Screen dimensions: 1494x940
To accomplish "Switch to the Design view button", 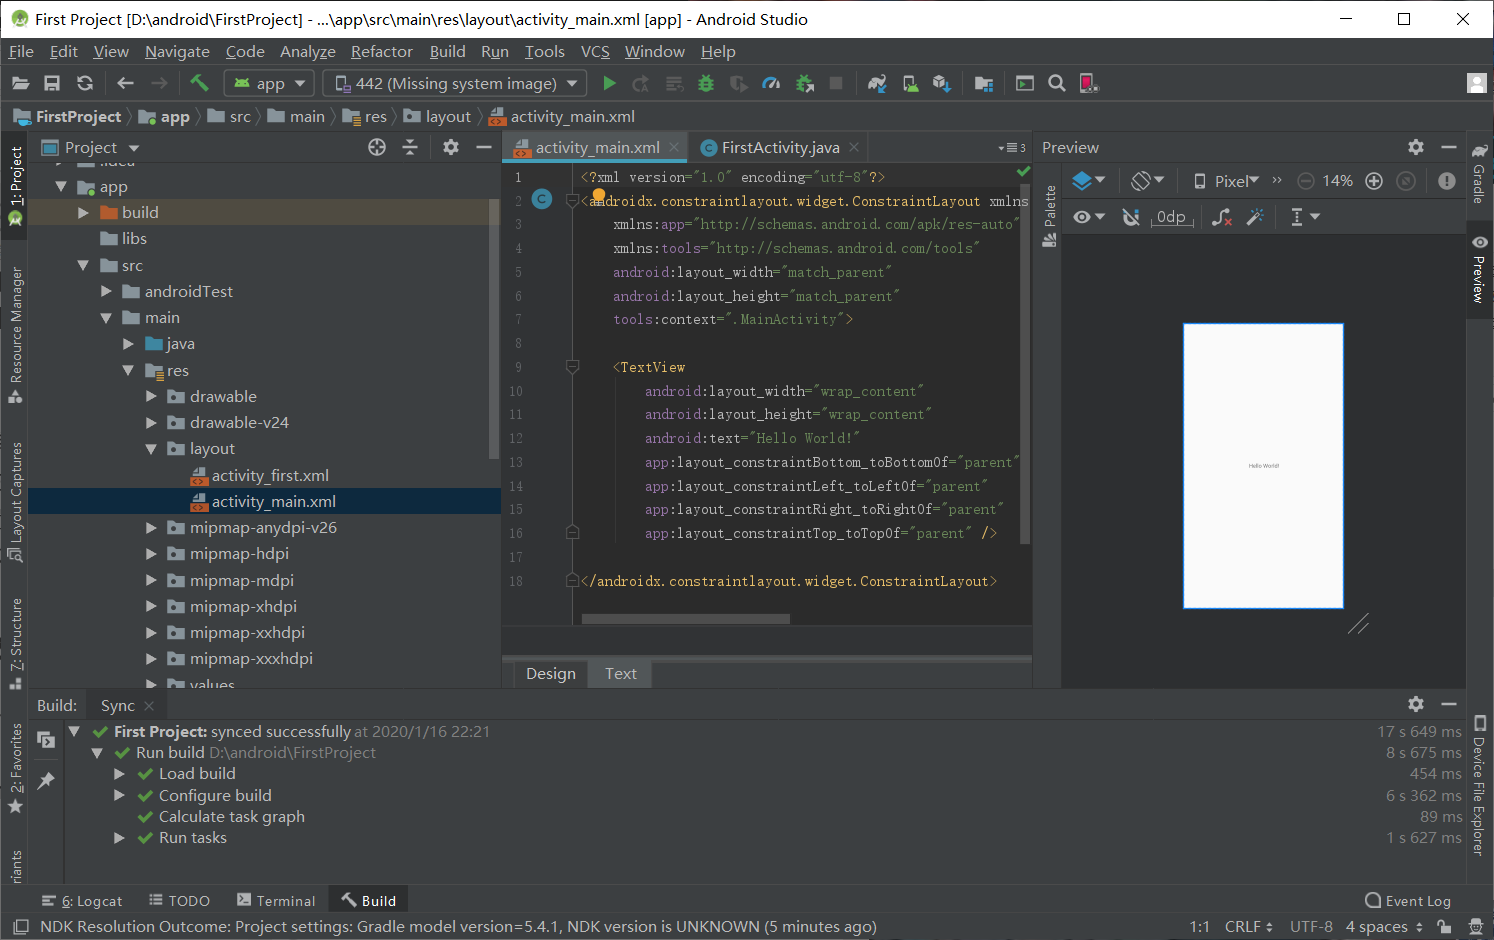I will pos(550,673).
